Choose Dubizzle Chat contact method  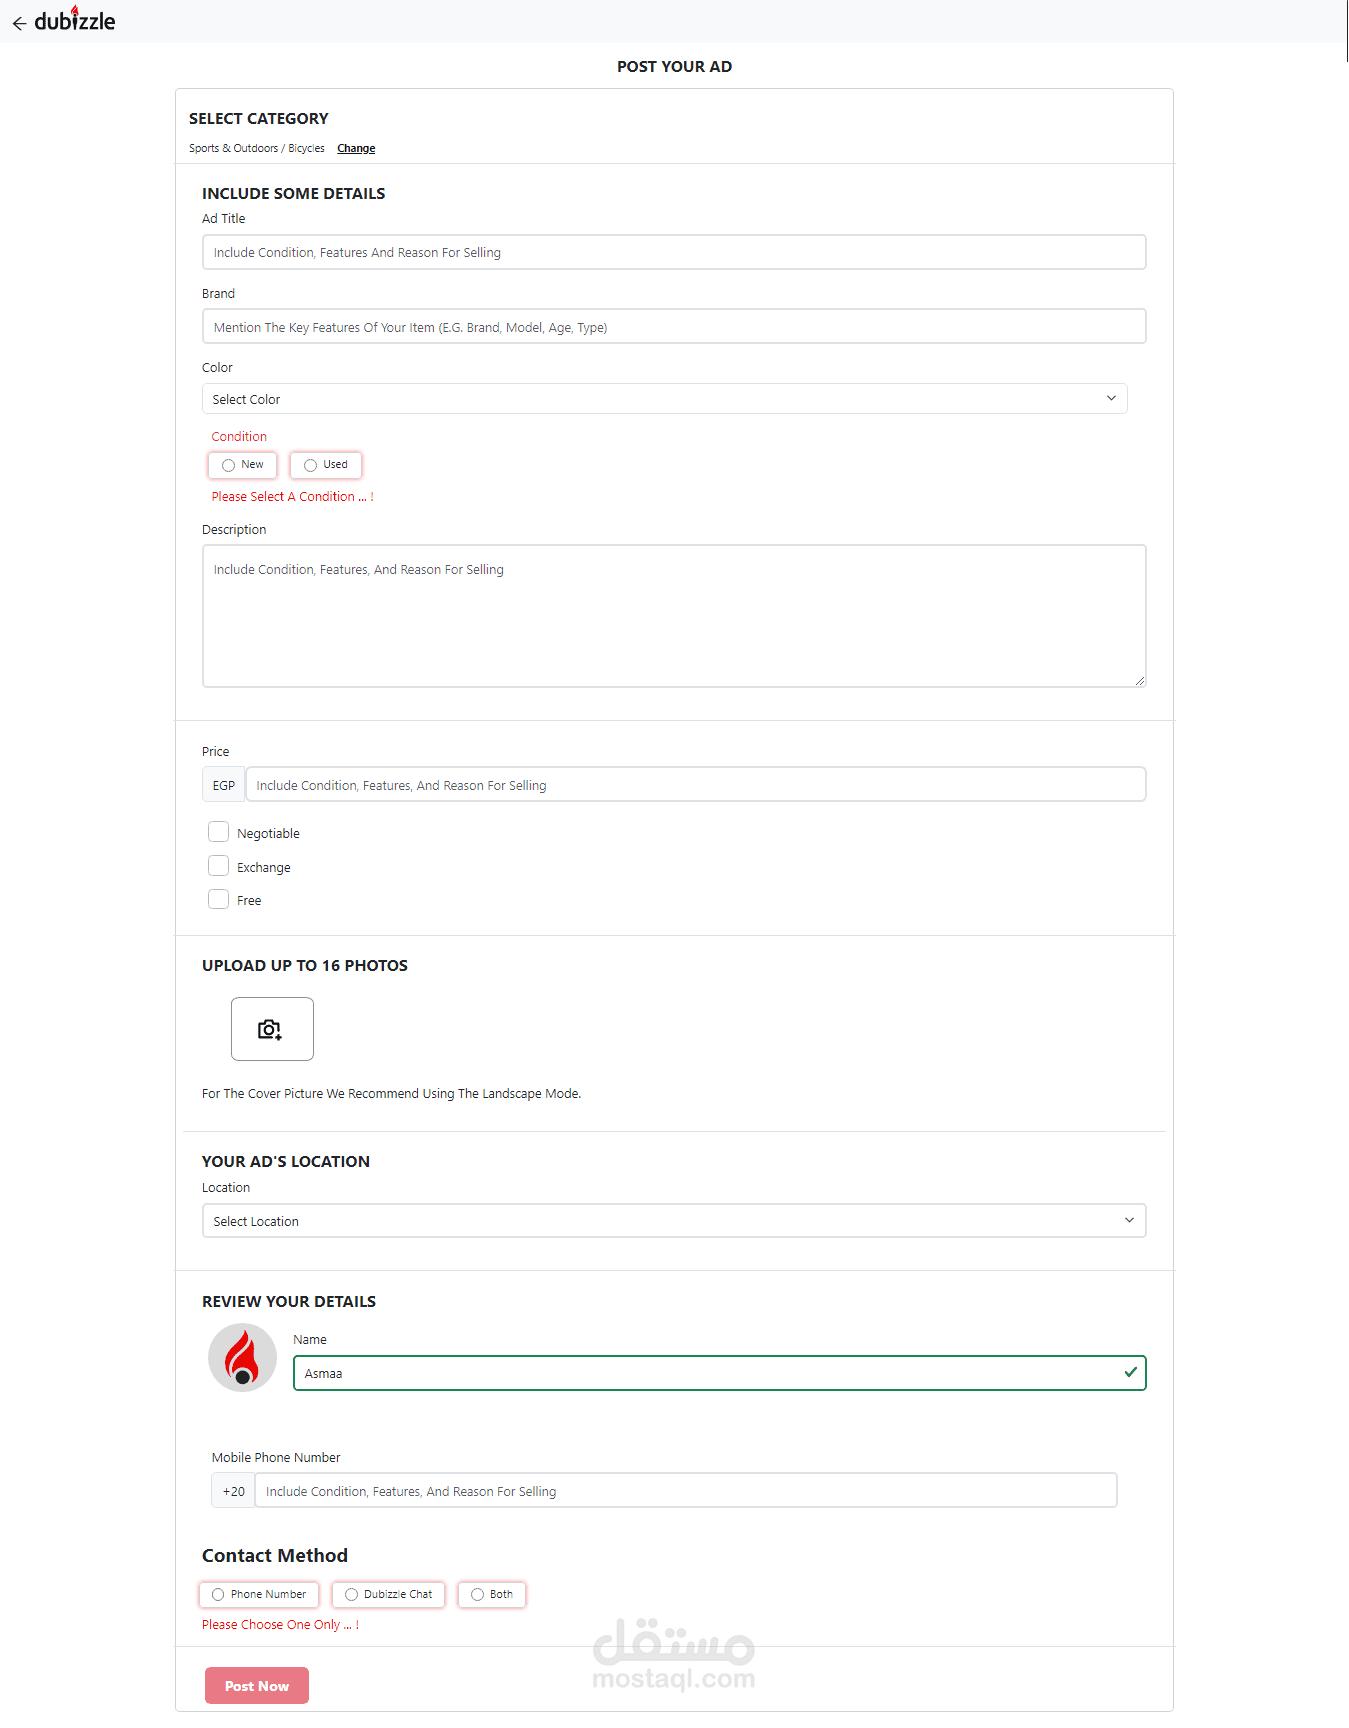pos(352,1595)
